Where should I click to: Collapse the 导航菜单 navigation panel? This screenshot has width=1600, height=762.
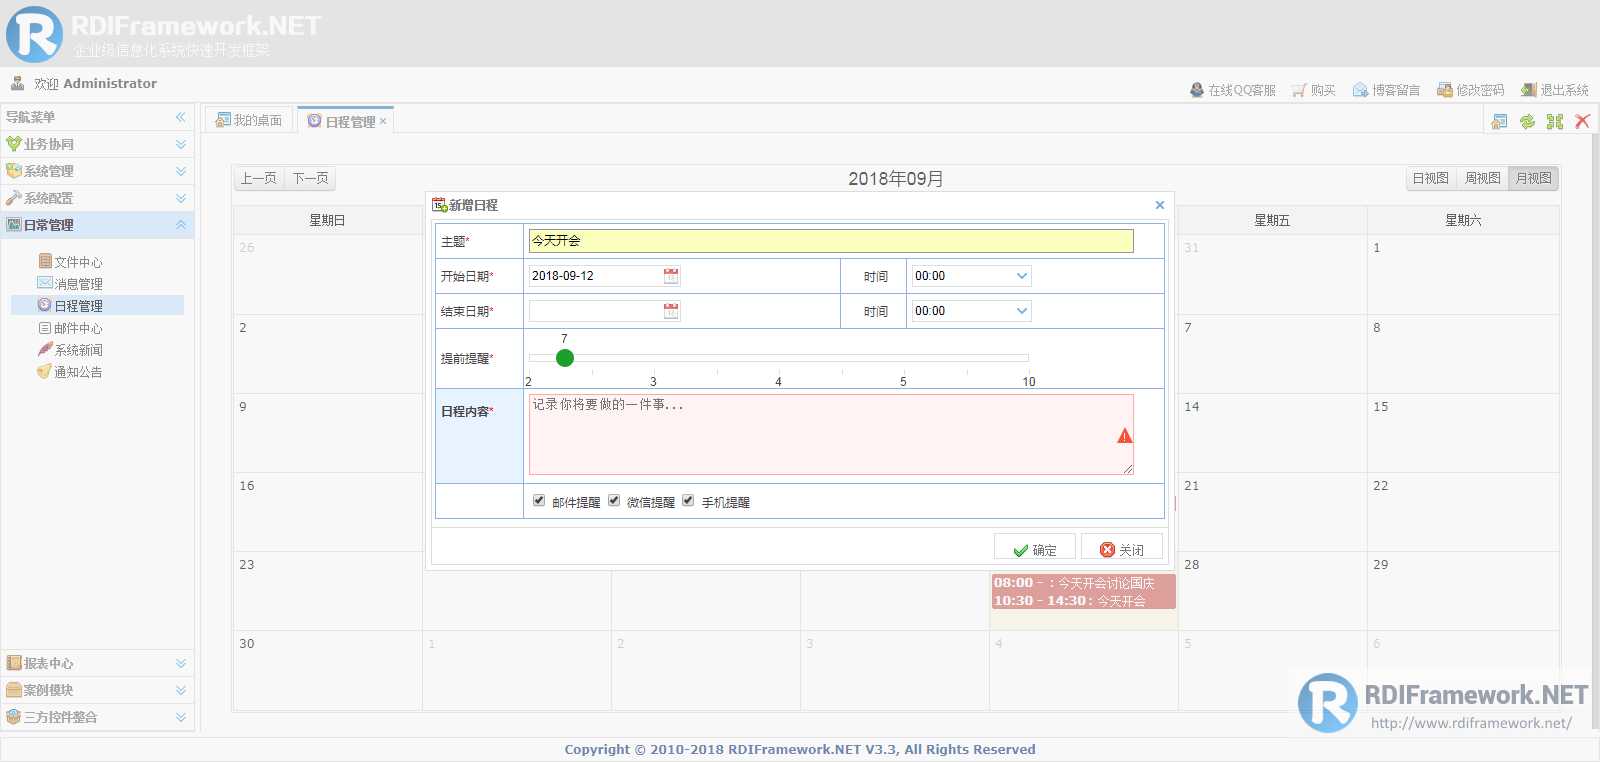(x=181, y=117)
